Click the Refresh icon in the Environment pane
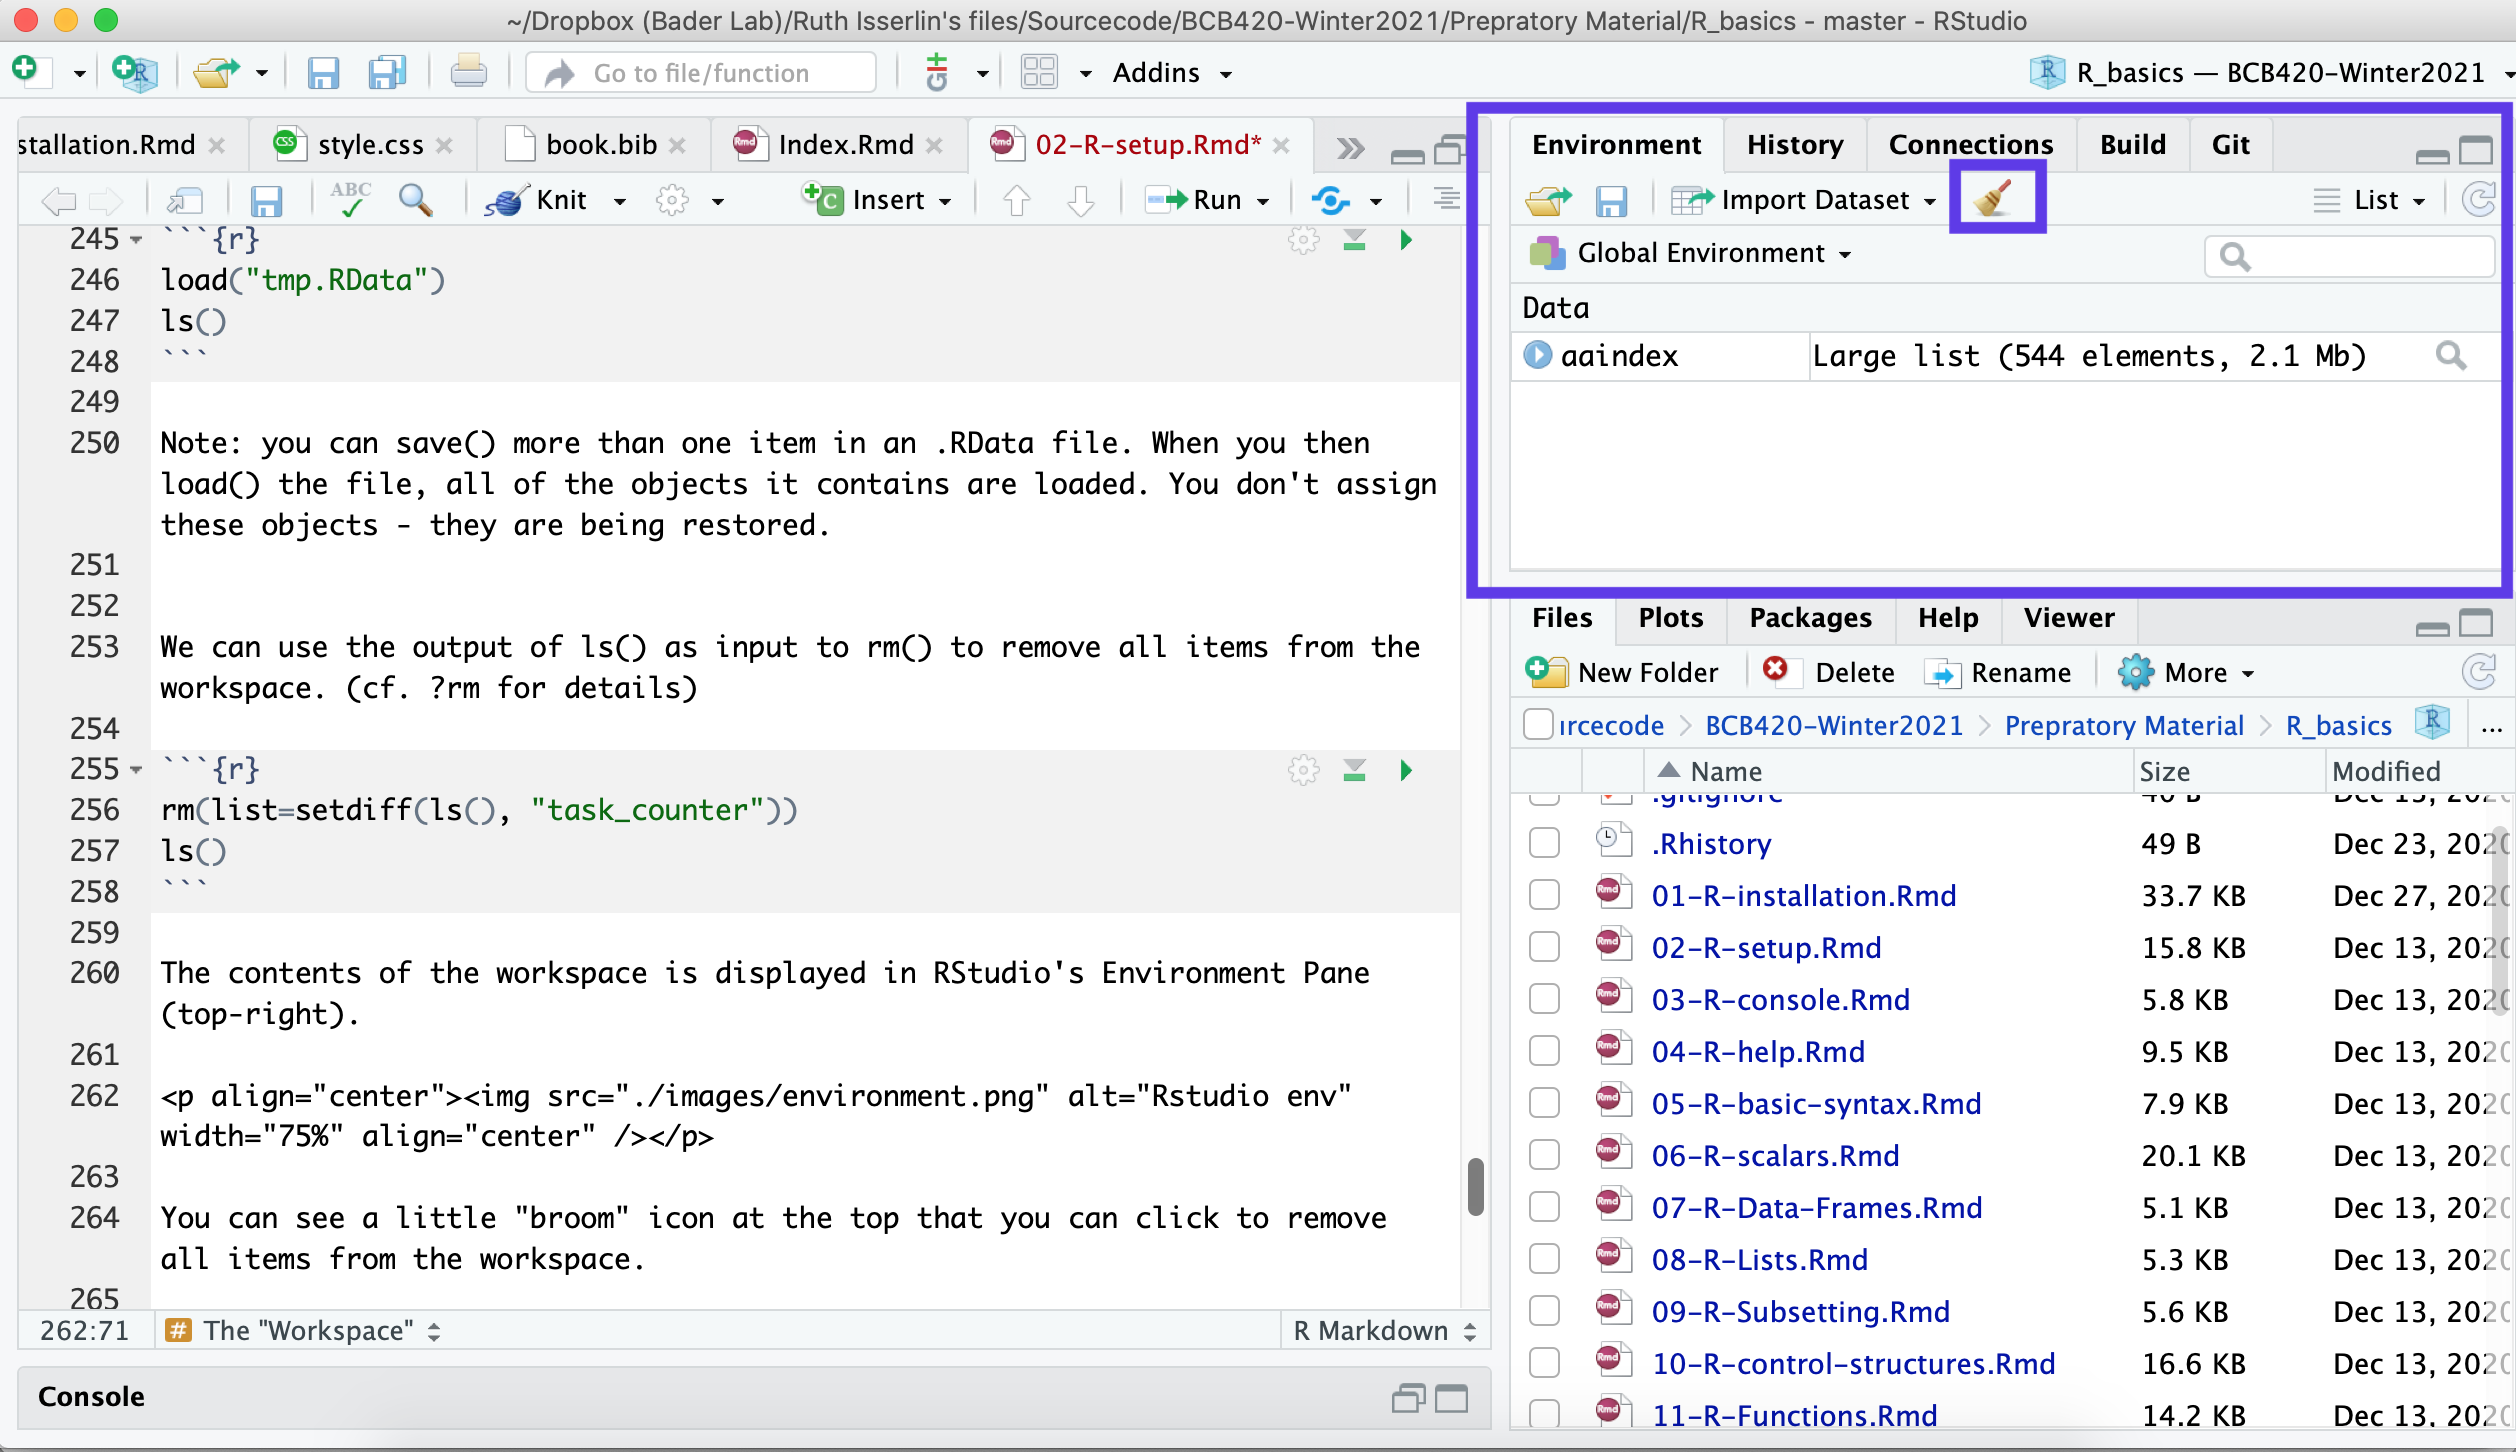 [x=2480, y=200]
